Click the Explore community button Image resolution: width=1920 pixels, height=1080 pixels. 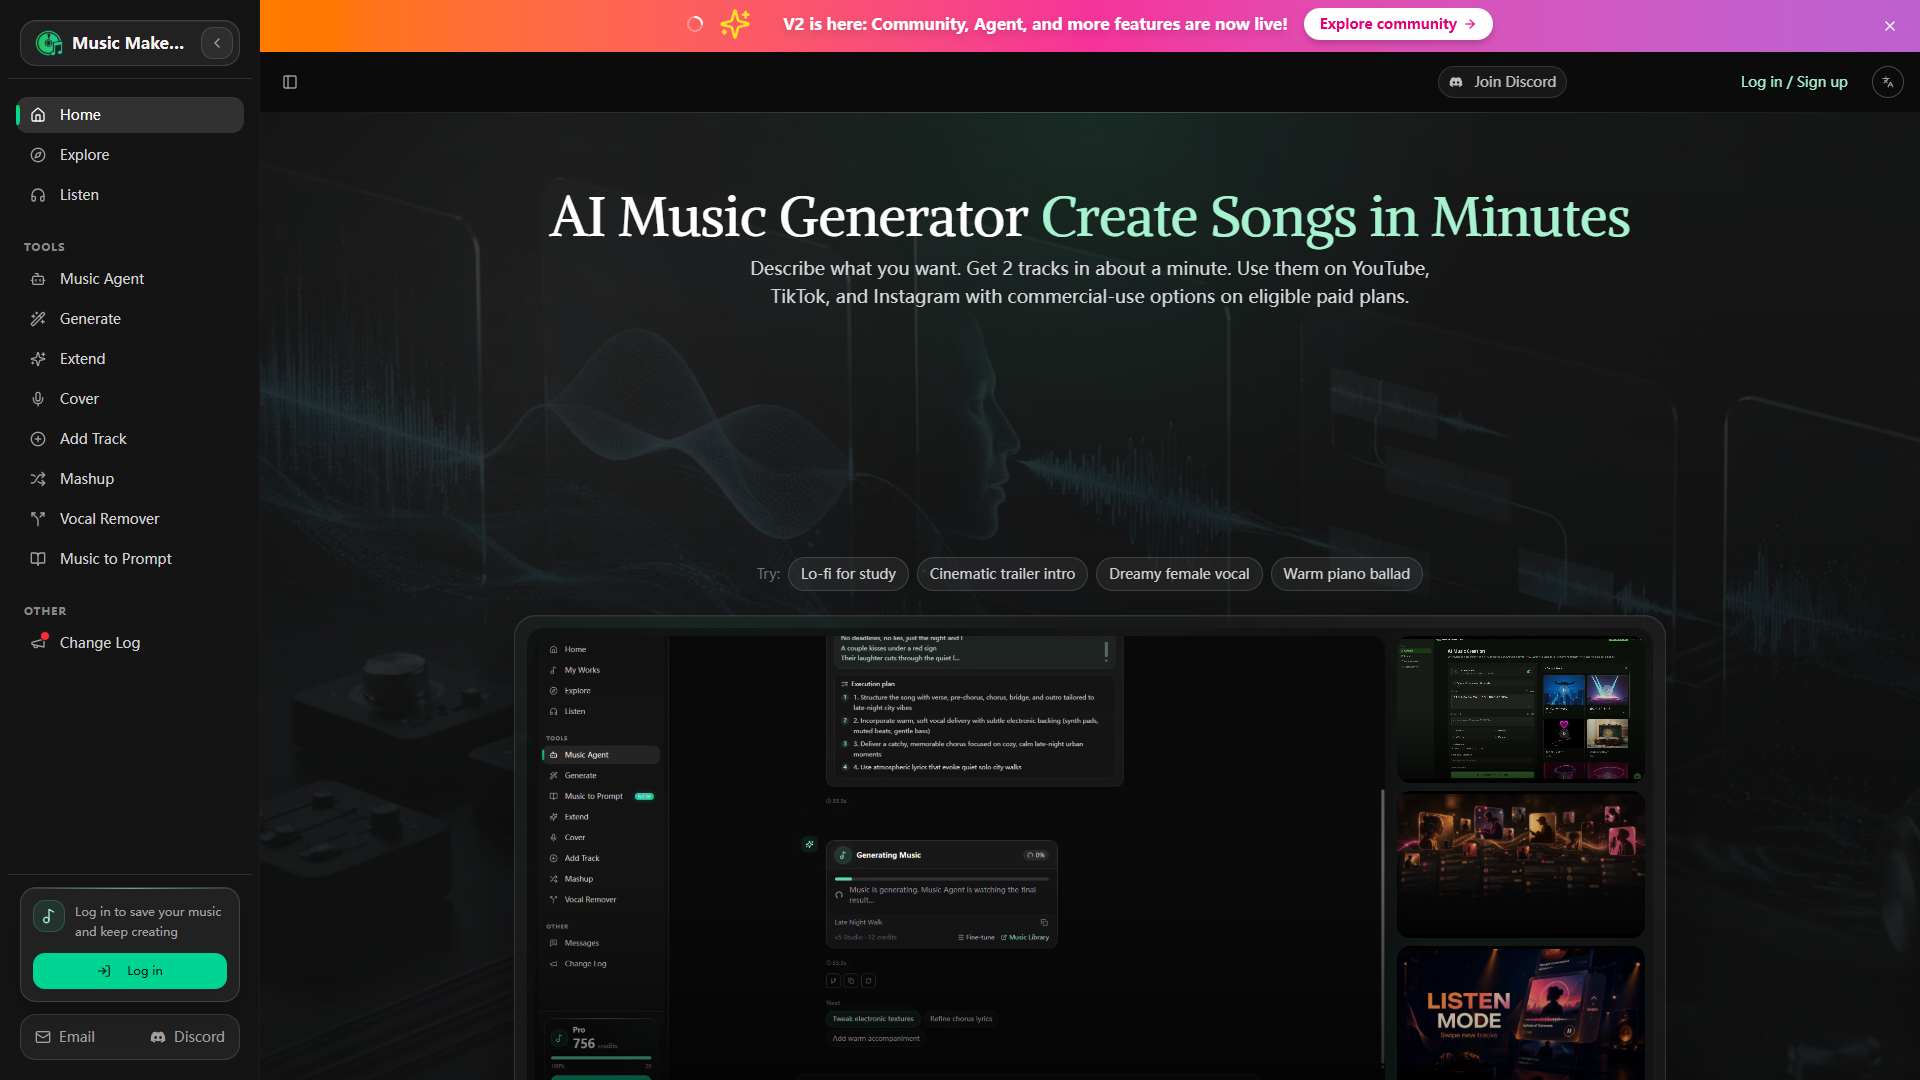pos(1398,24)
